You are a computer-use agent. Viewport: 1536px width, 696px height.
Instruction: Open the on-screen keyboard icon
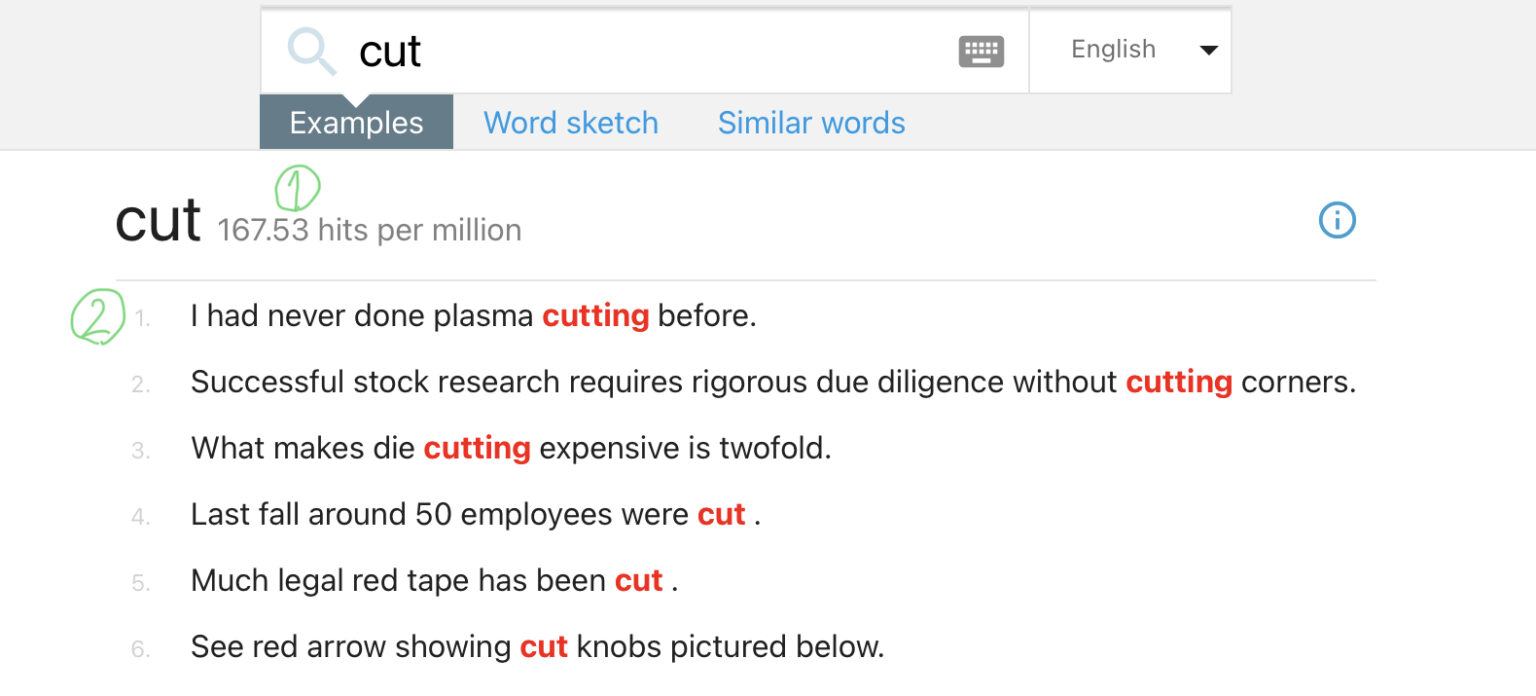coord(981,51)
